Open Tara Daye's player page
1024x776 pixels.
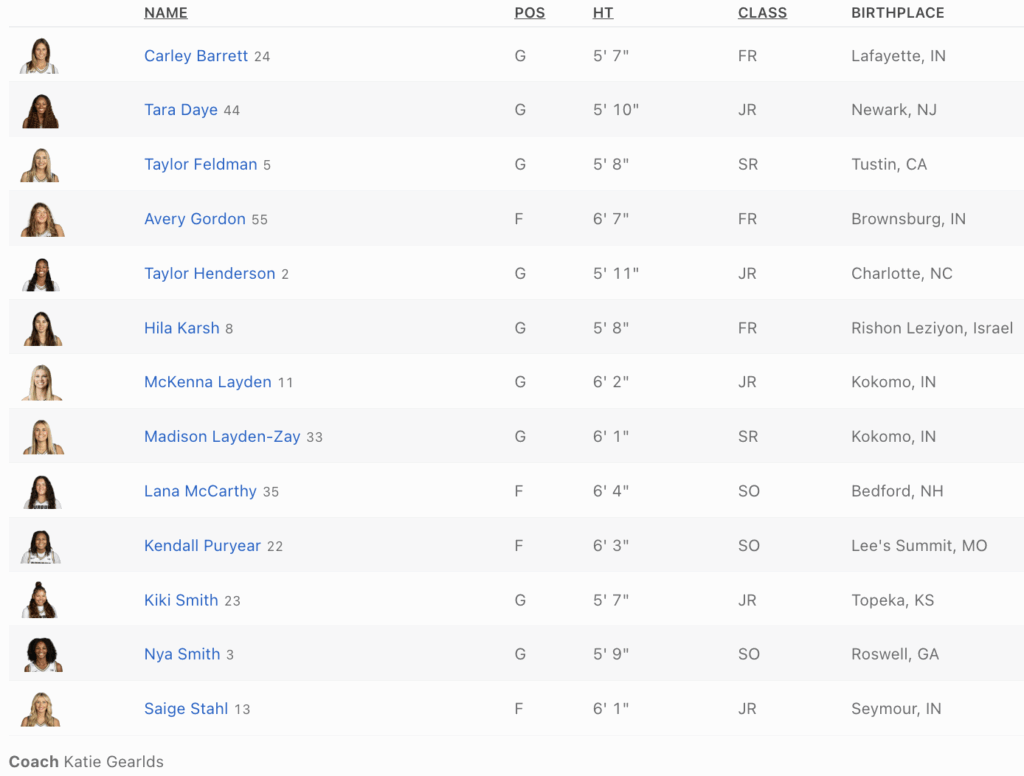pyautogui.click(x=181, y=110)
